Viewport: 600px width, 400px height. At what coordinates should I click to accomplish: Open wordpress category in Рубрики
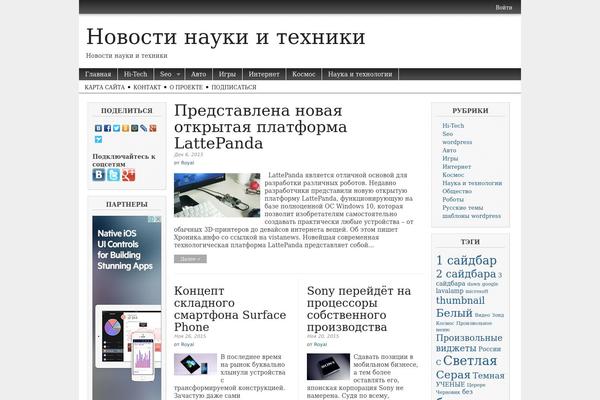coord(457,142)
